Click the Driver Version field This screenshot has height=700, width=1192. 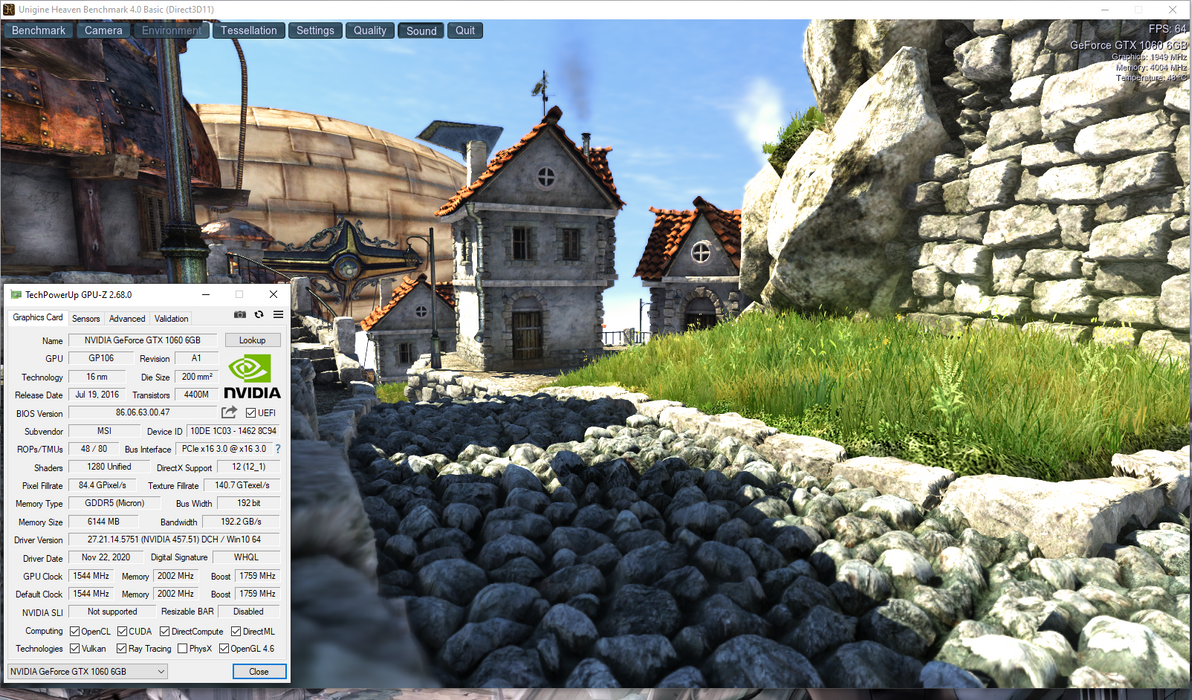(x=174, y=539)
